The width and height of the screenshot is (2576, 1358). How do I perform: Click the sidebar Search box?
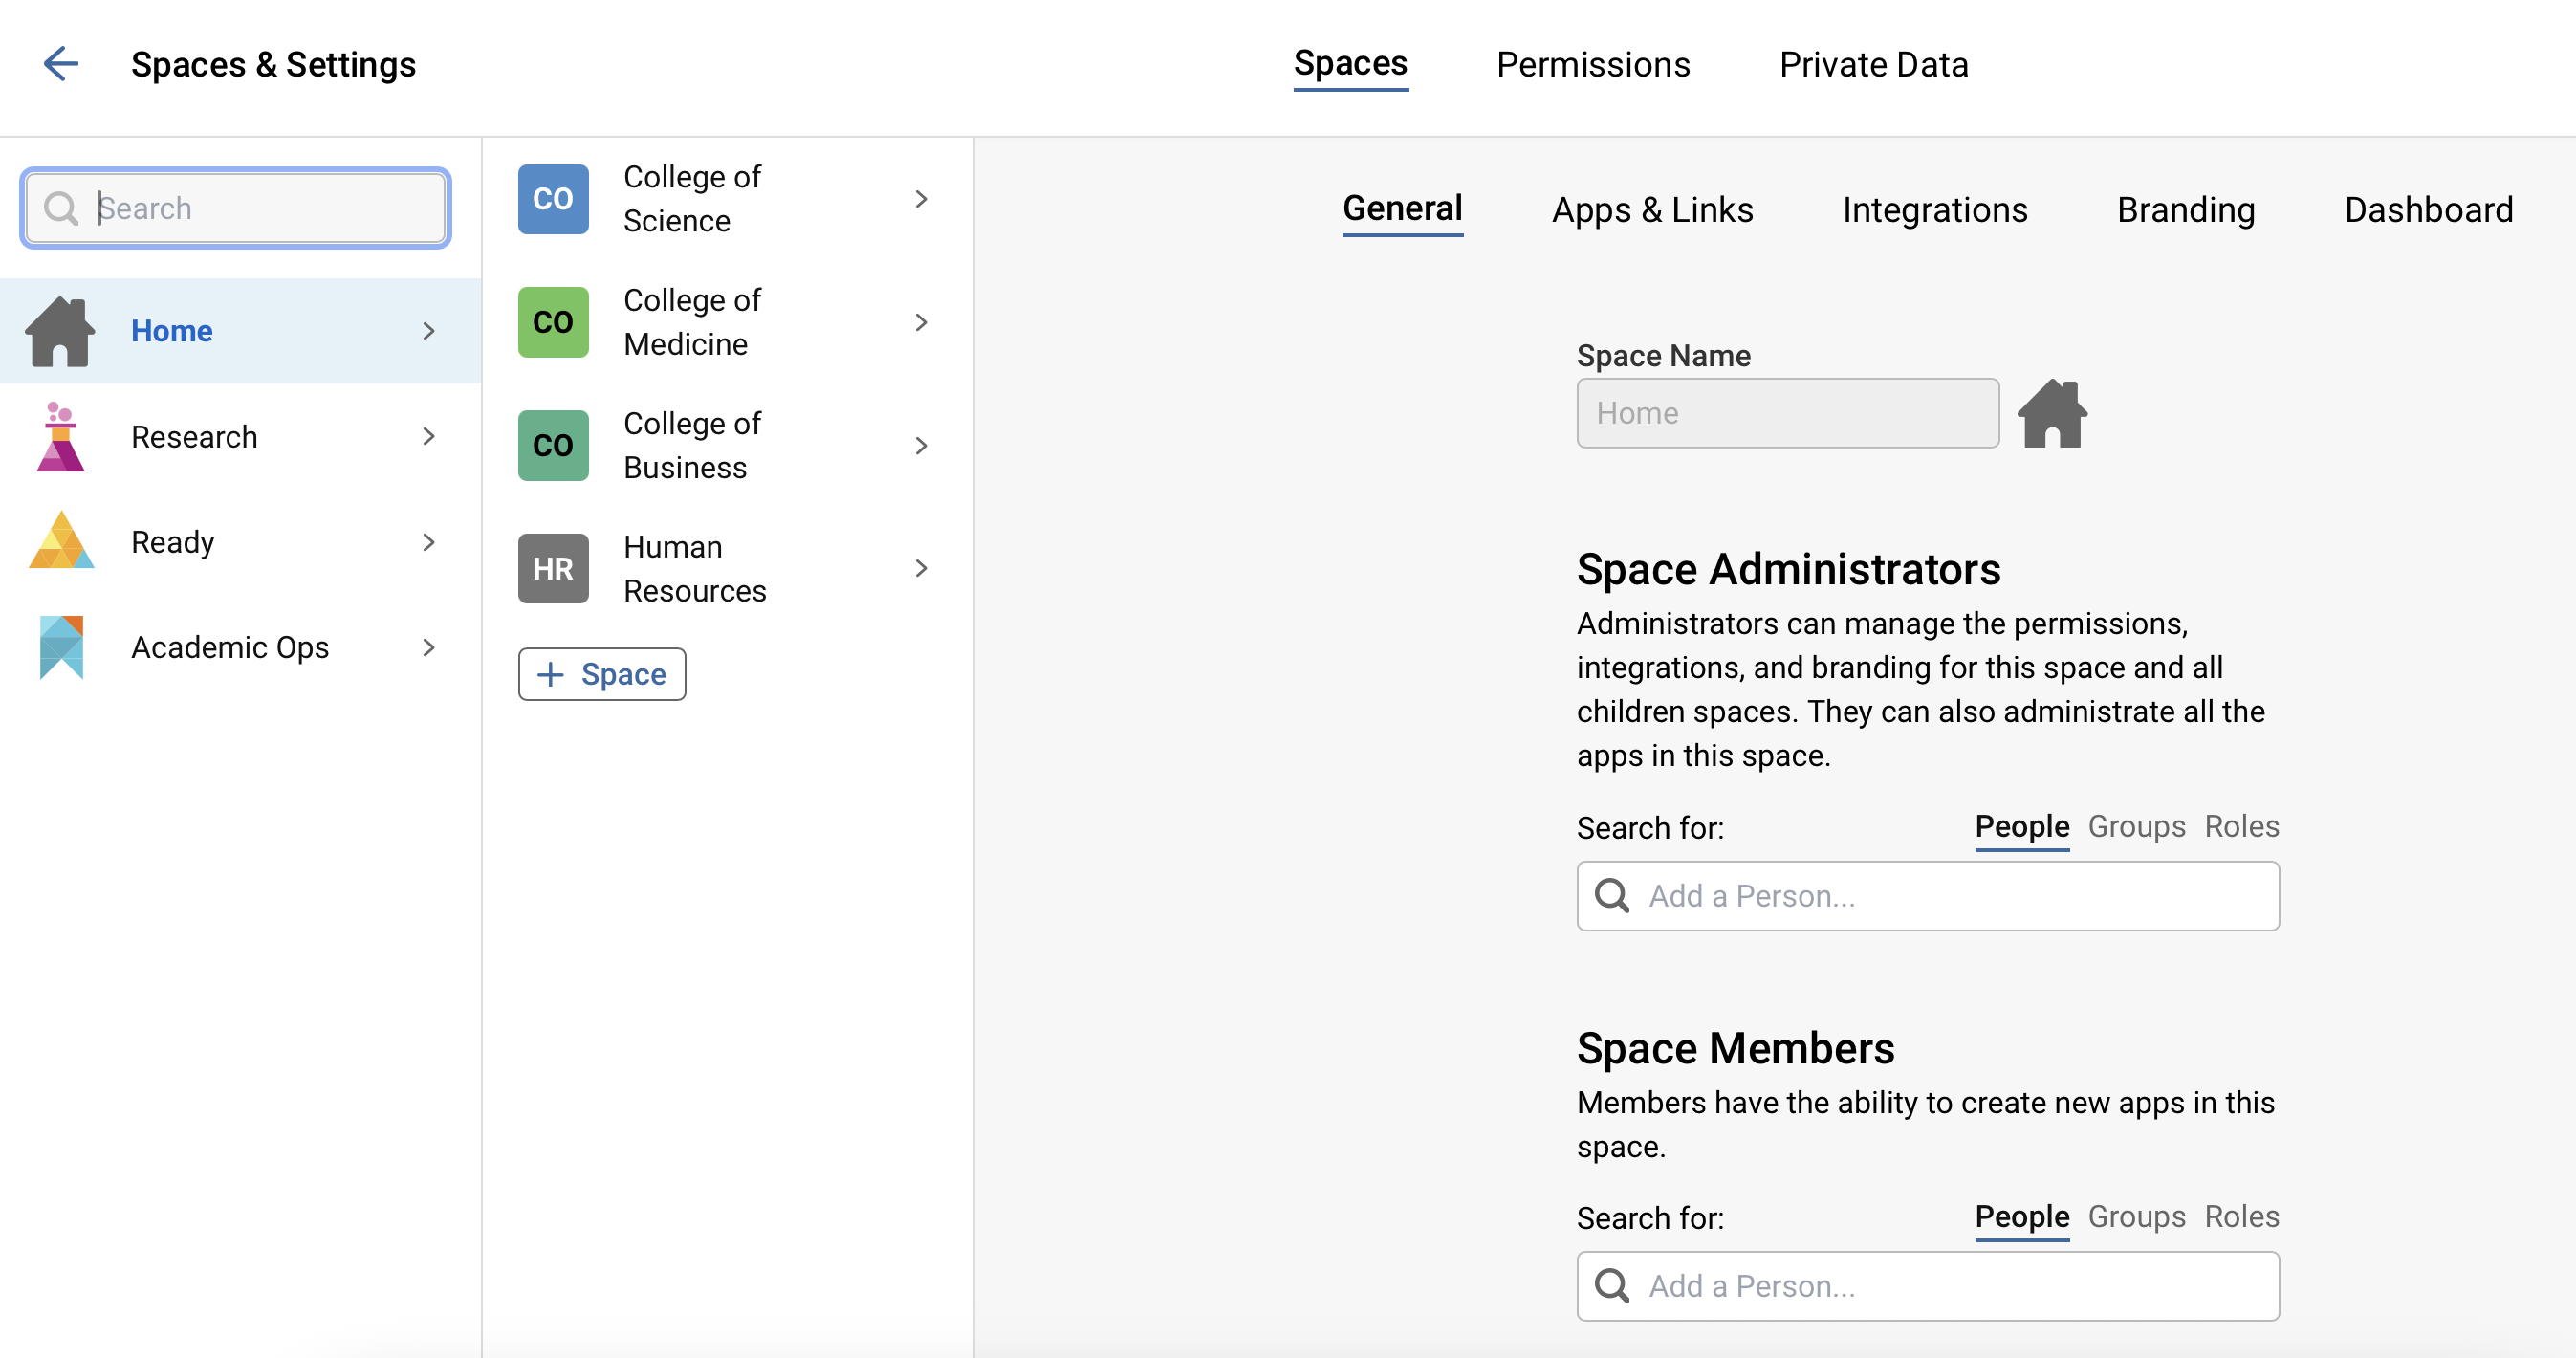point(235,208)
